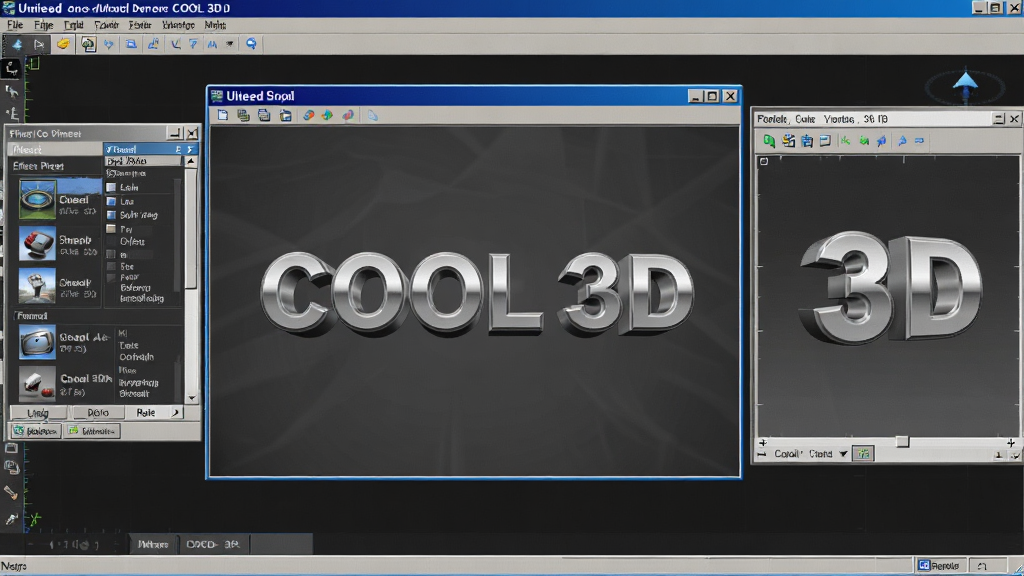Toggle the dark square beside 'Feor' in effects list

pos(111,278)
